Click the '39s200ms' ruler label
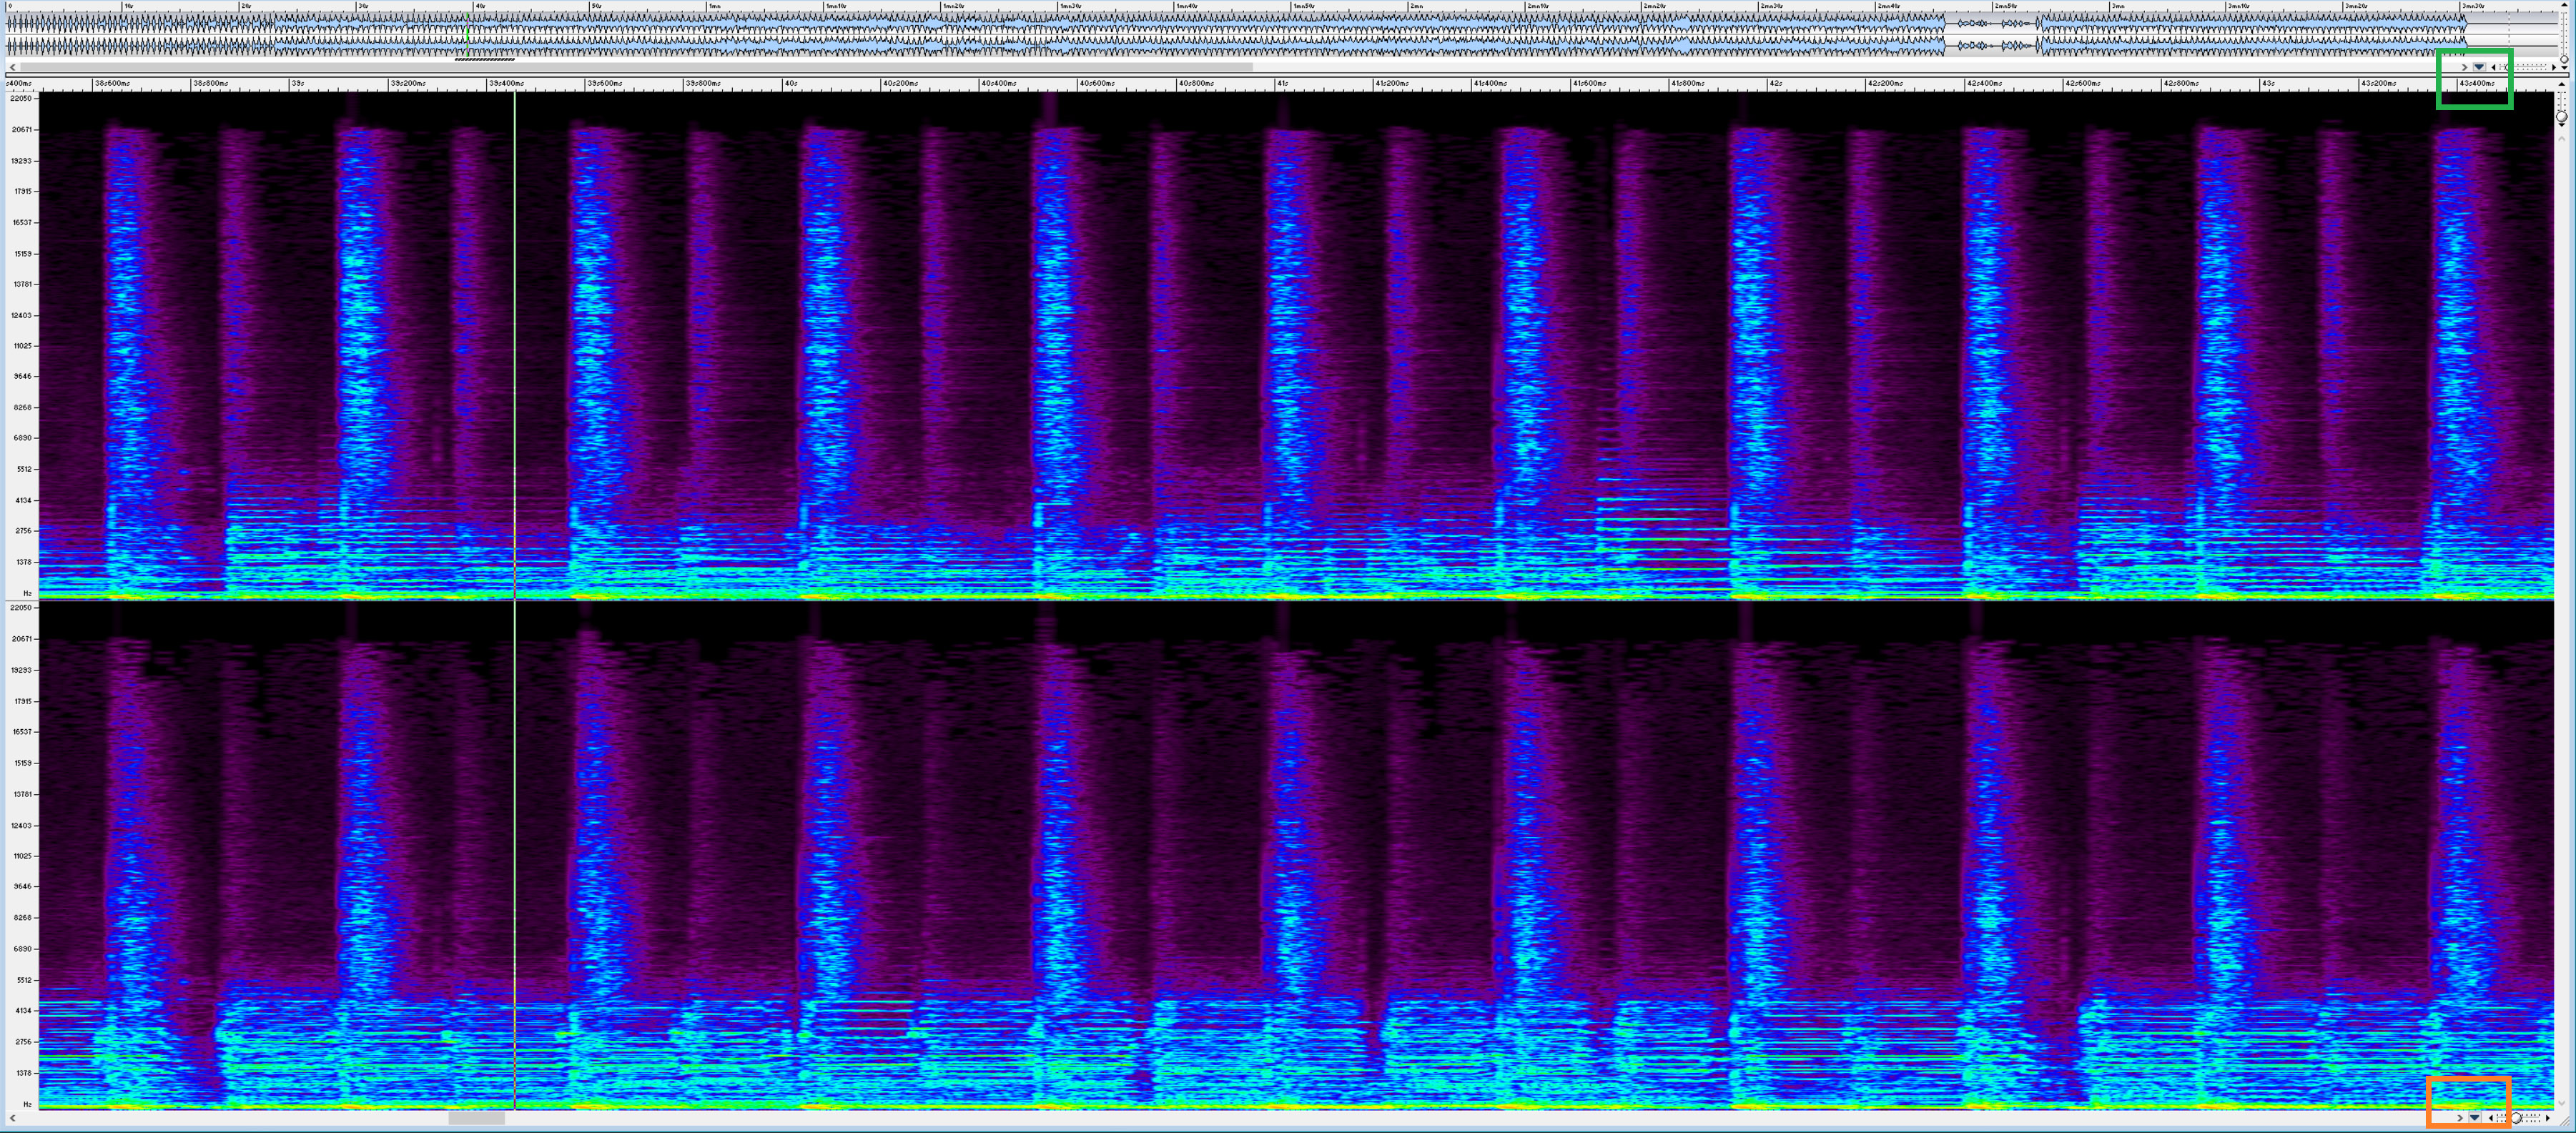The height and width of the screenshot is (1133, 2576). (x=407, y=83)
